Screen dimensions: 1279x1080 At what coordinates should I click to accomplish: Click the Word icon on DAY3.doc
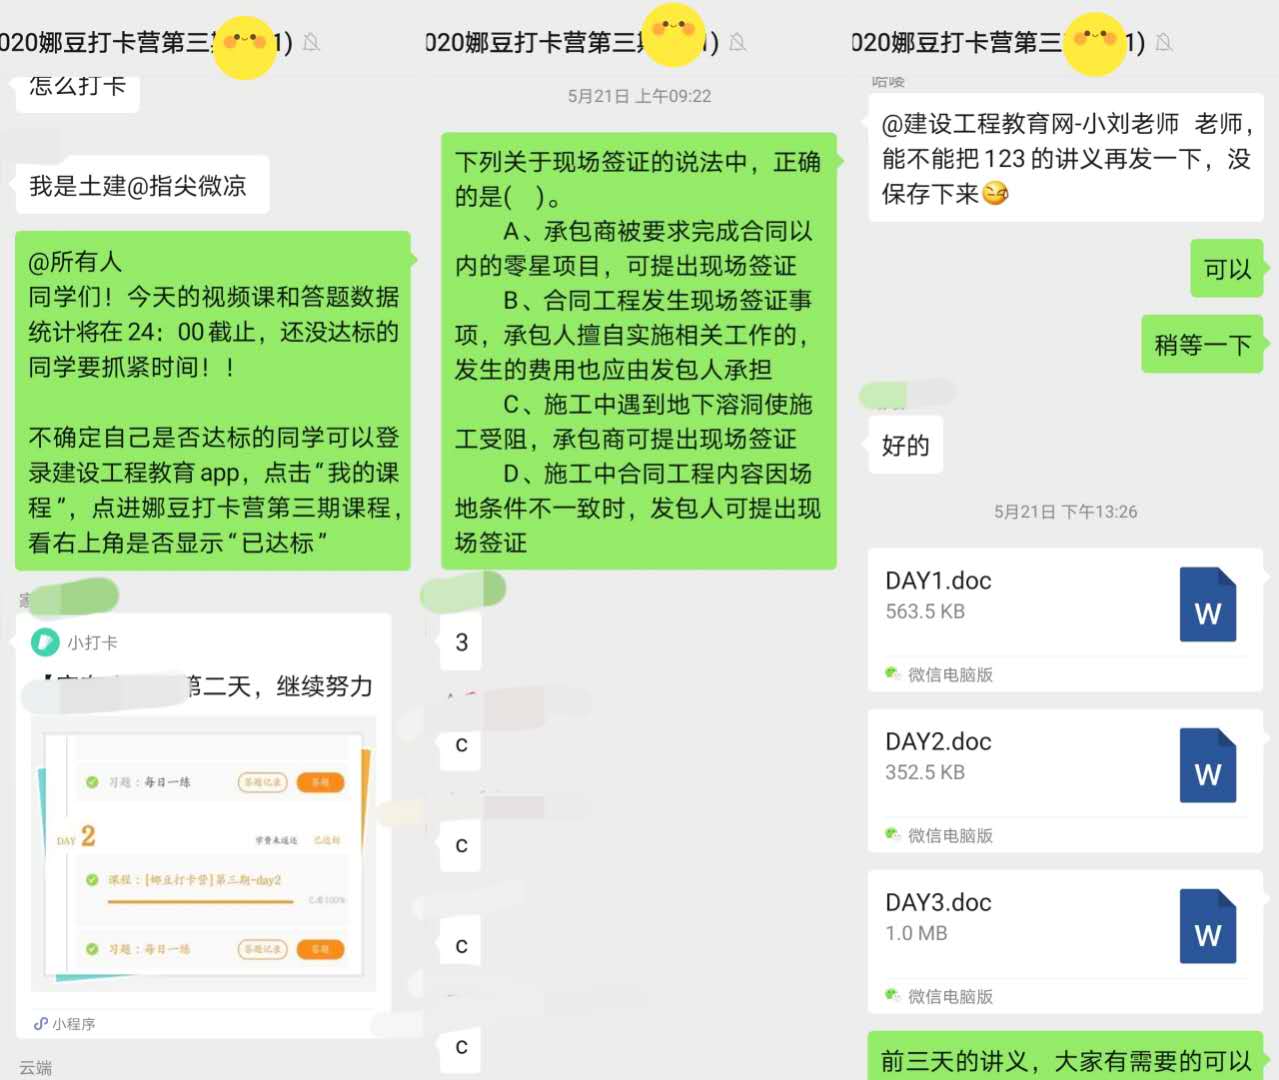point(1208,926)
